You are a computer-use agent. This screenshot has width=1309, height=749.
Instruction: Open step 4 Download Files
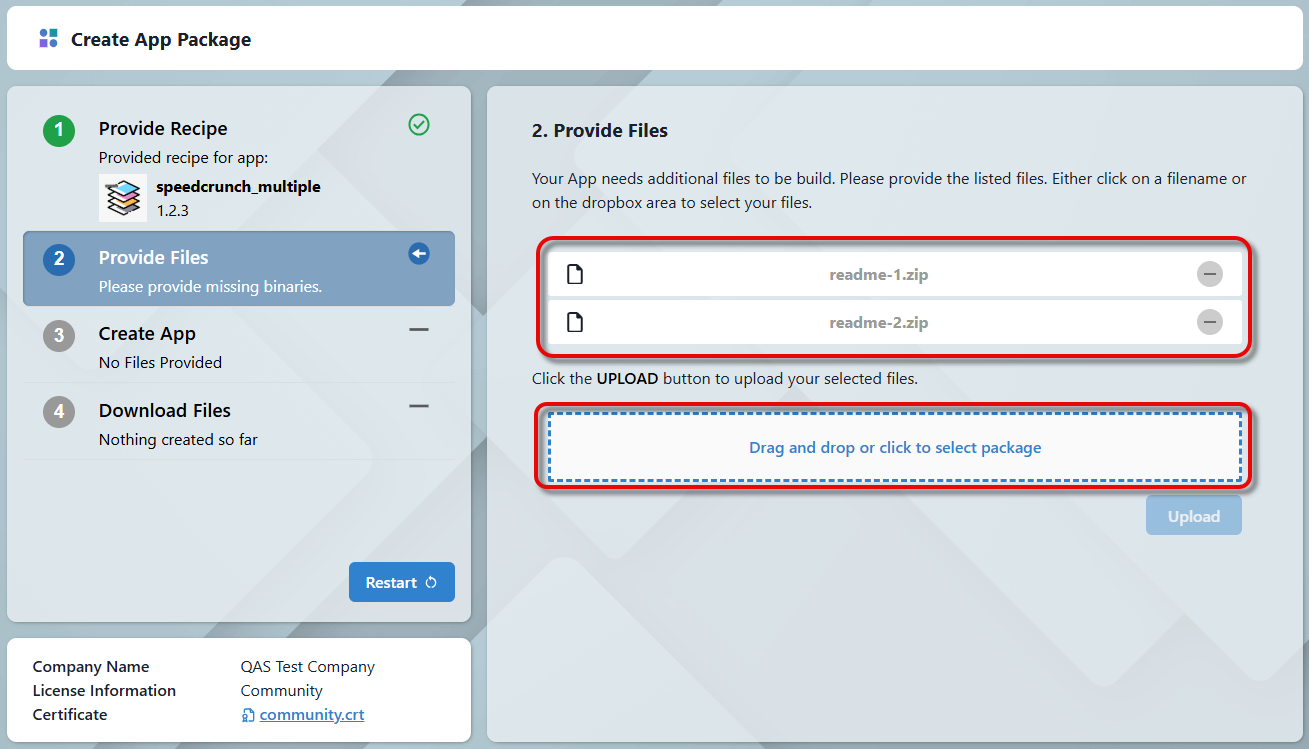tap(164, 411)
